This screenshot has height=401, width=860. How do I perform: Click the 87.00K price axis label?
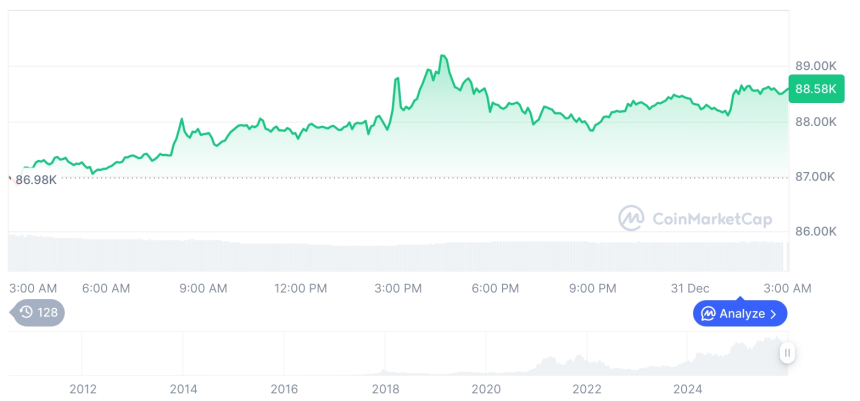(815, 177)
